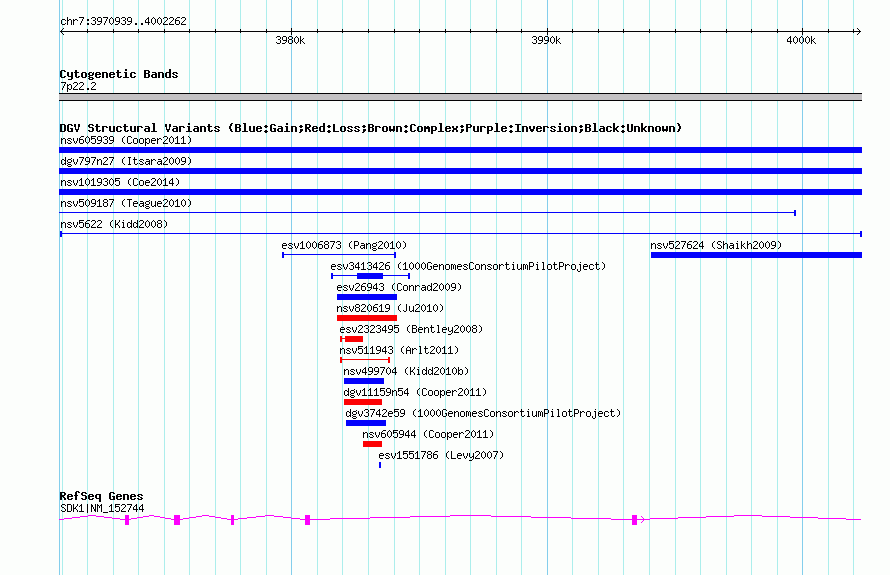This screenshot has height=575, width=890.
Task: Click the esv1006873 (Pang2010) label
Action: [x=344, y=245]
